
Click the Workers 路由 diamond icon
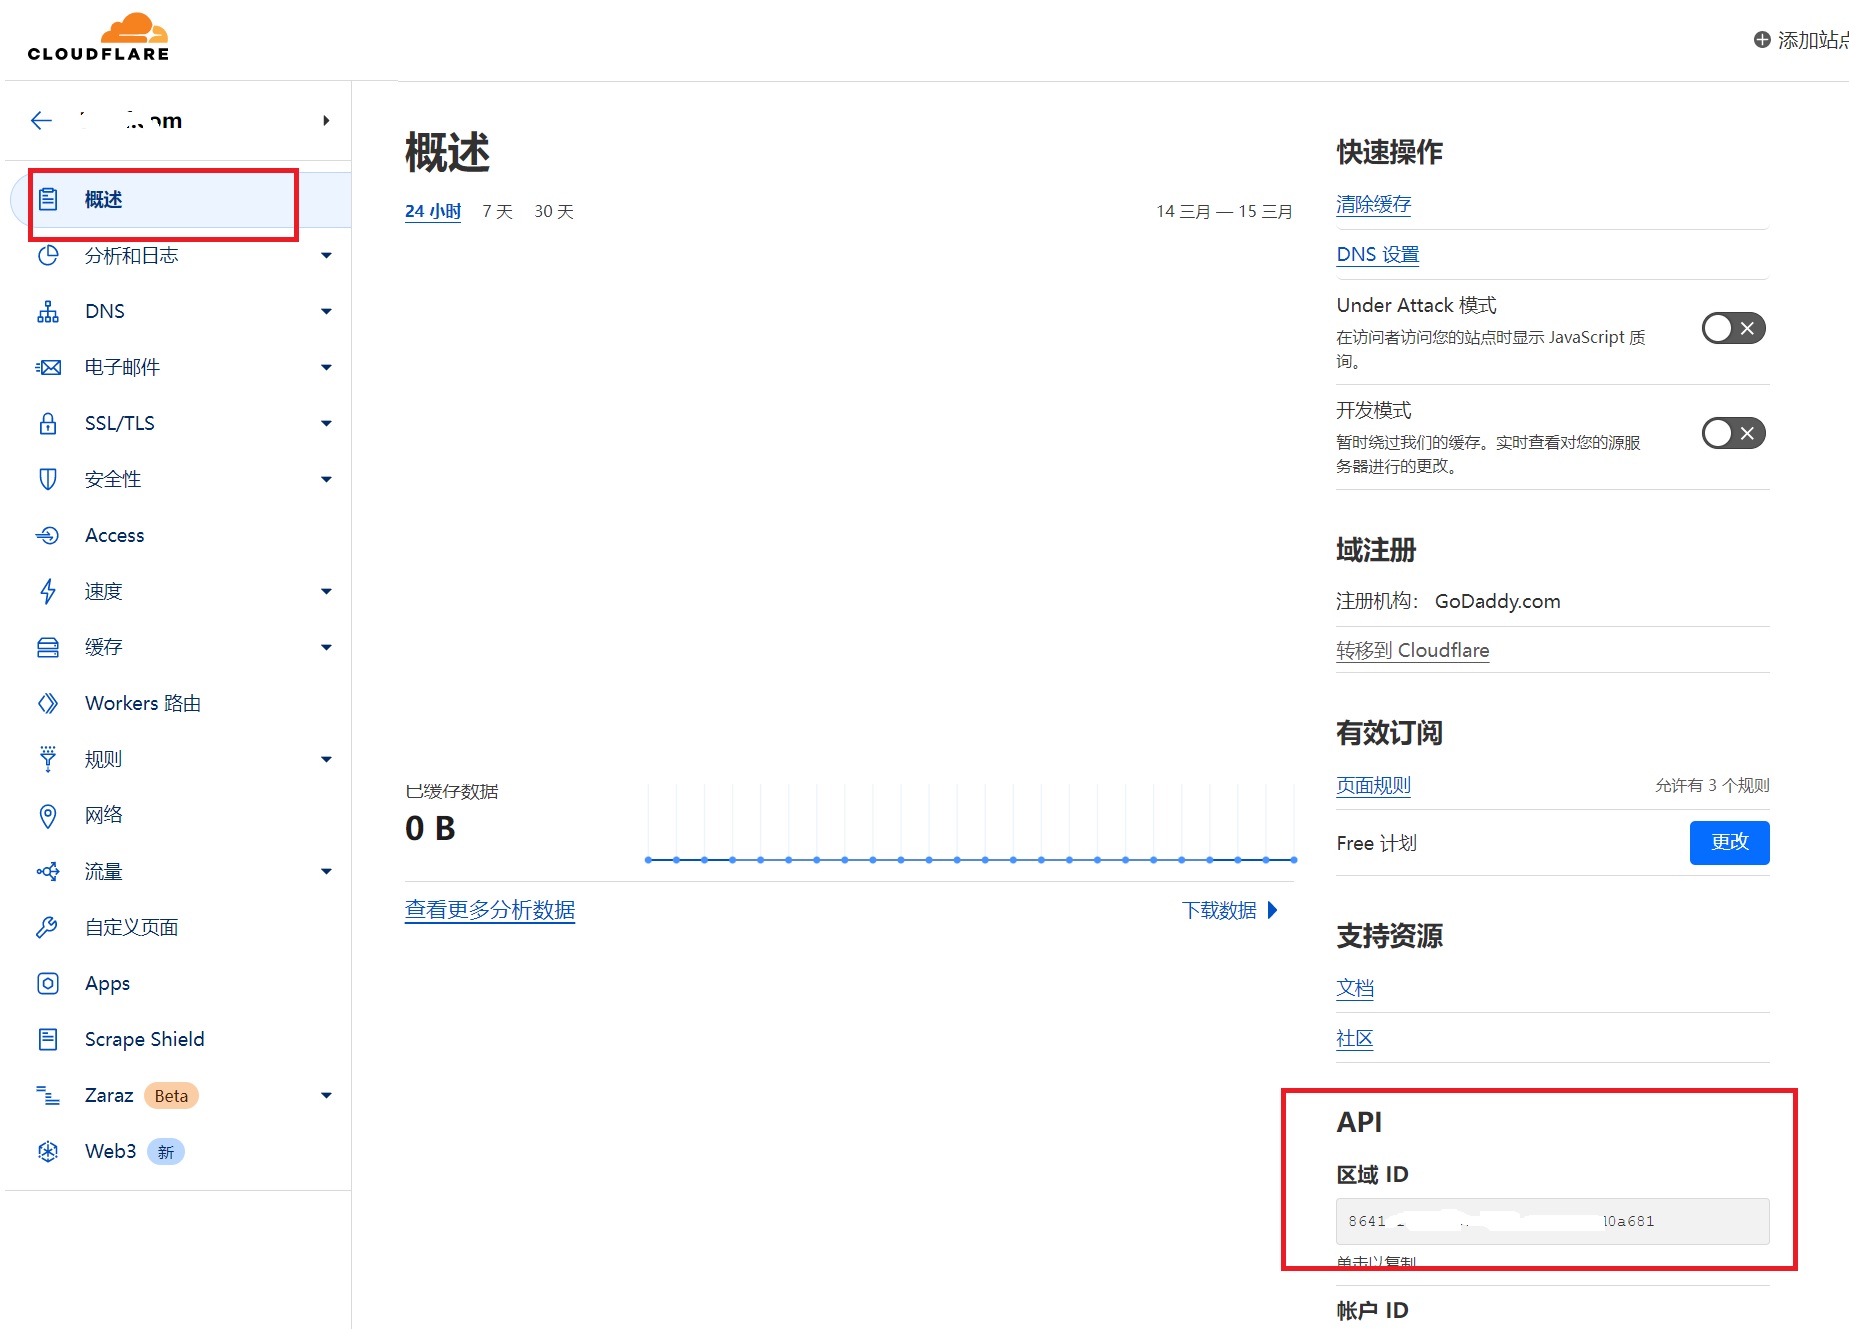(x=48, y=703)
